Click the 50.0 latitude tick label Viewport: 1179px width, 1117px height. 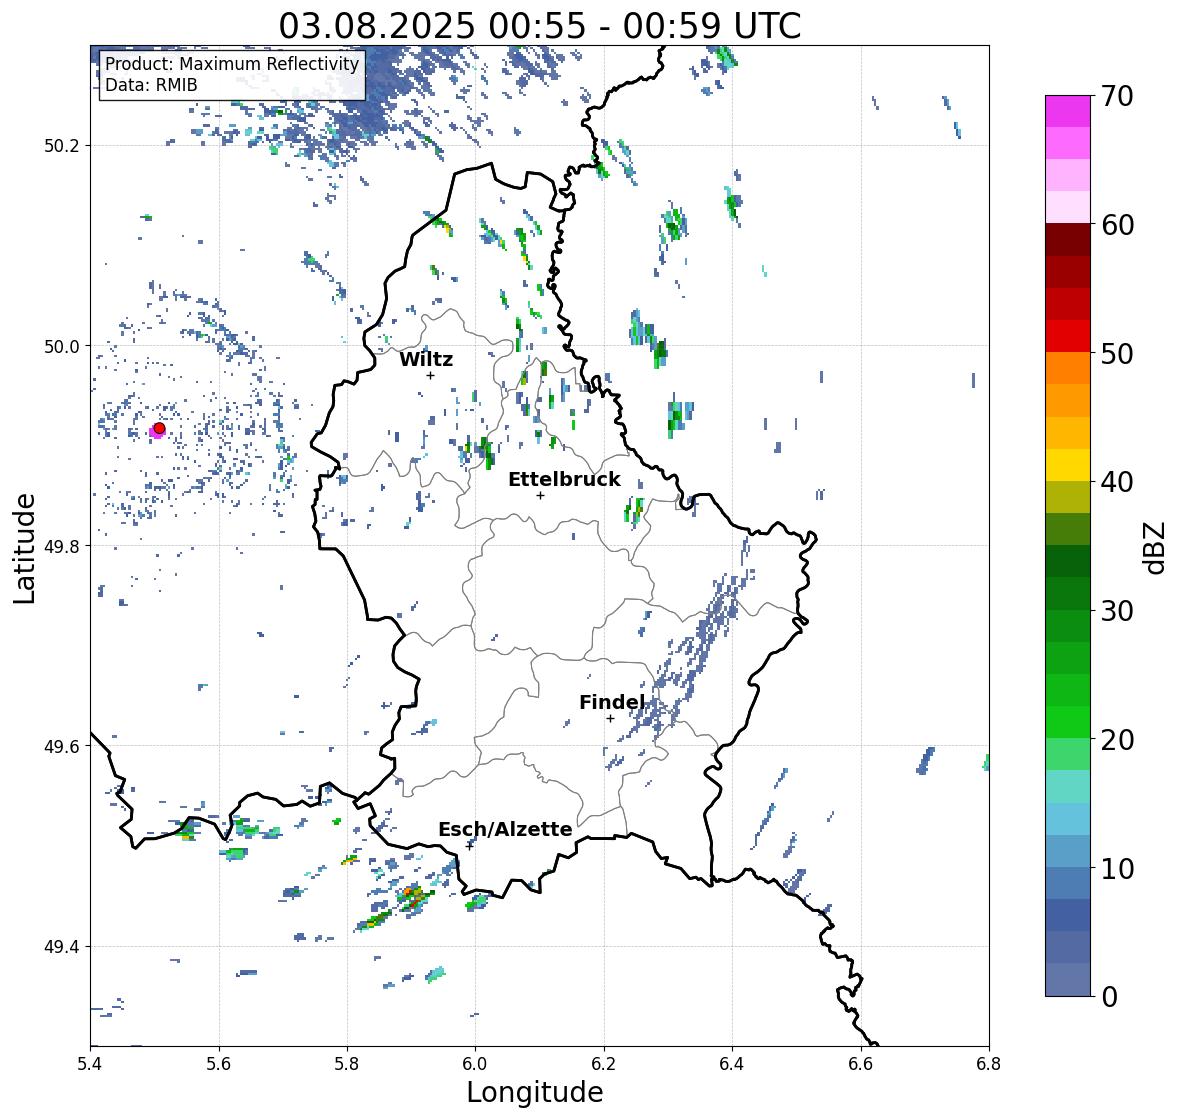tap(62, 347)
